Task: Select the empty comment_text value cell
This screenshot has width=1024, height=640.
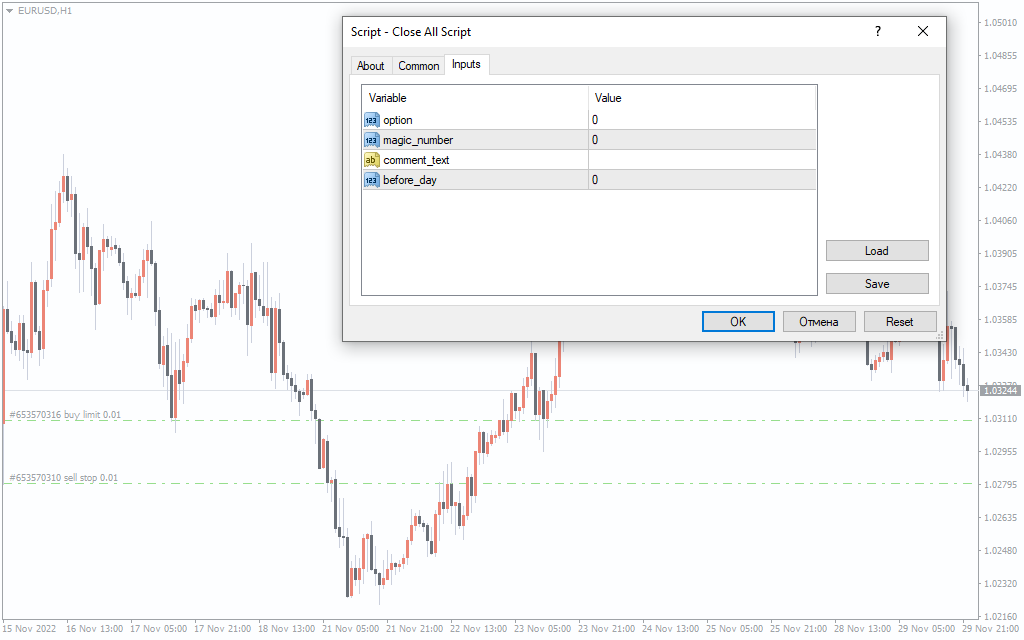Action: [701, 160]
